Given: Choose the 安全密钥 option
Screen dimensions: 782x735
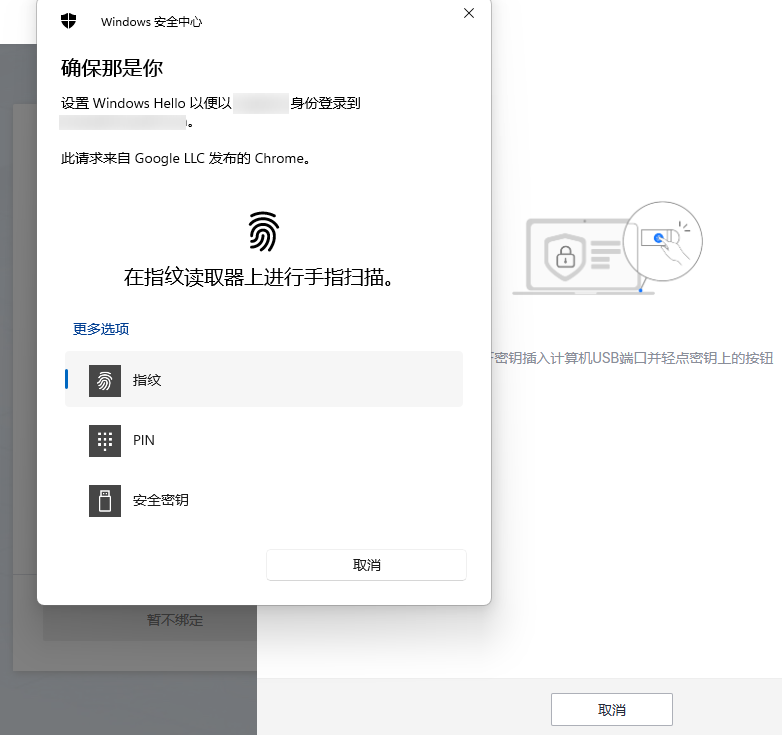Looking at the screenshot, I should tap(264, 500).
